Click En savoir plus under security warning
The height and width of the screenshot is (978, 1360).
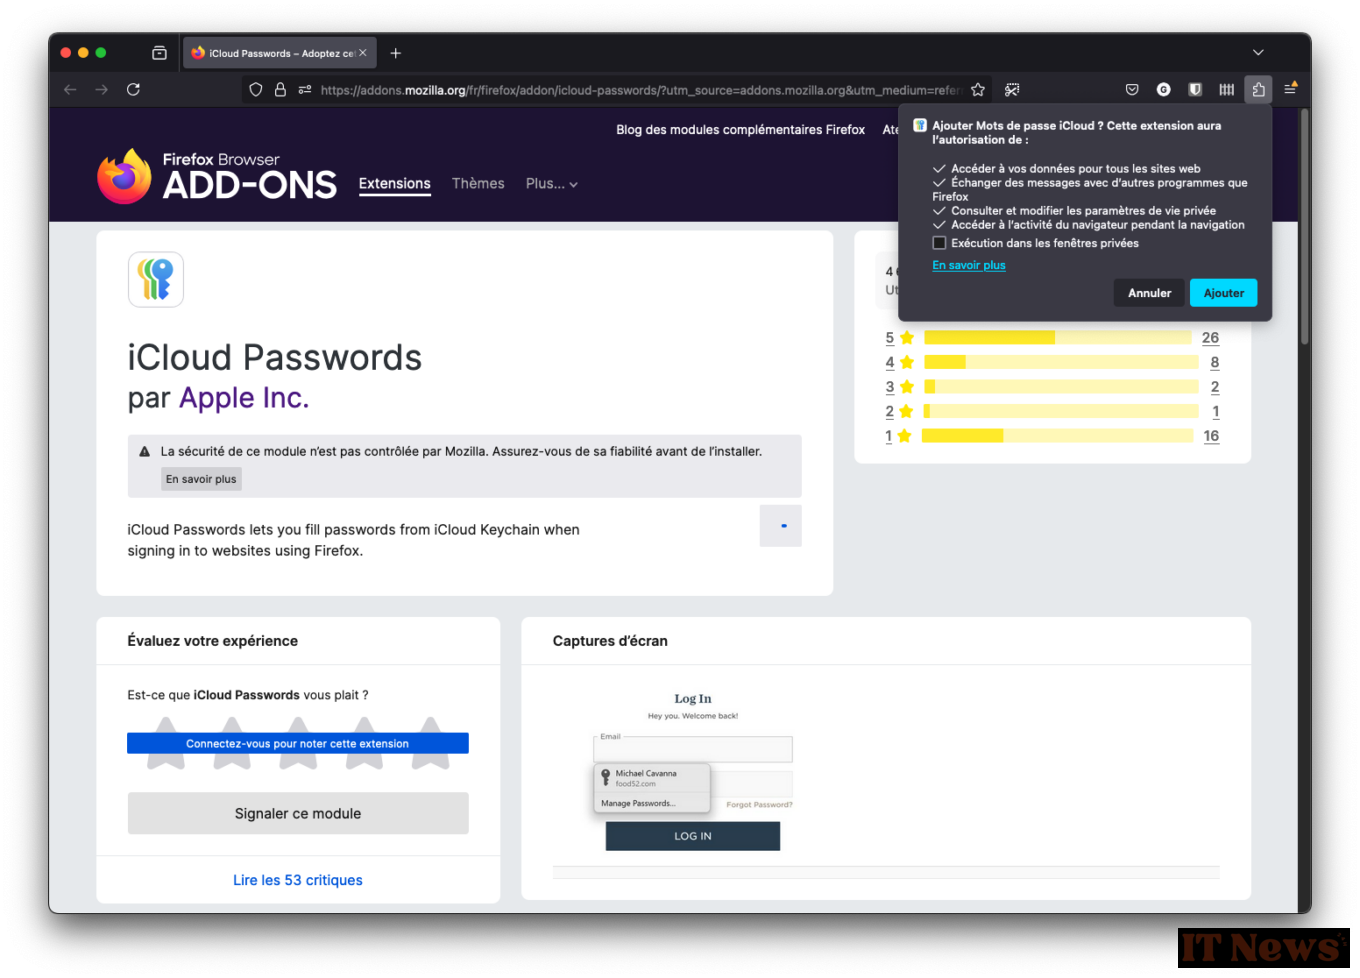coord(201,479)
